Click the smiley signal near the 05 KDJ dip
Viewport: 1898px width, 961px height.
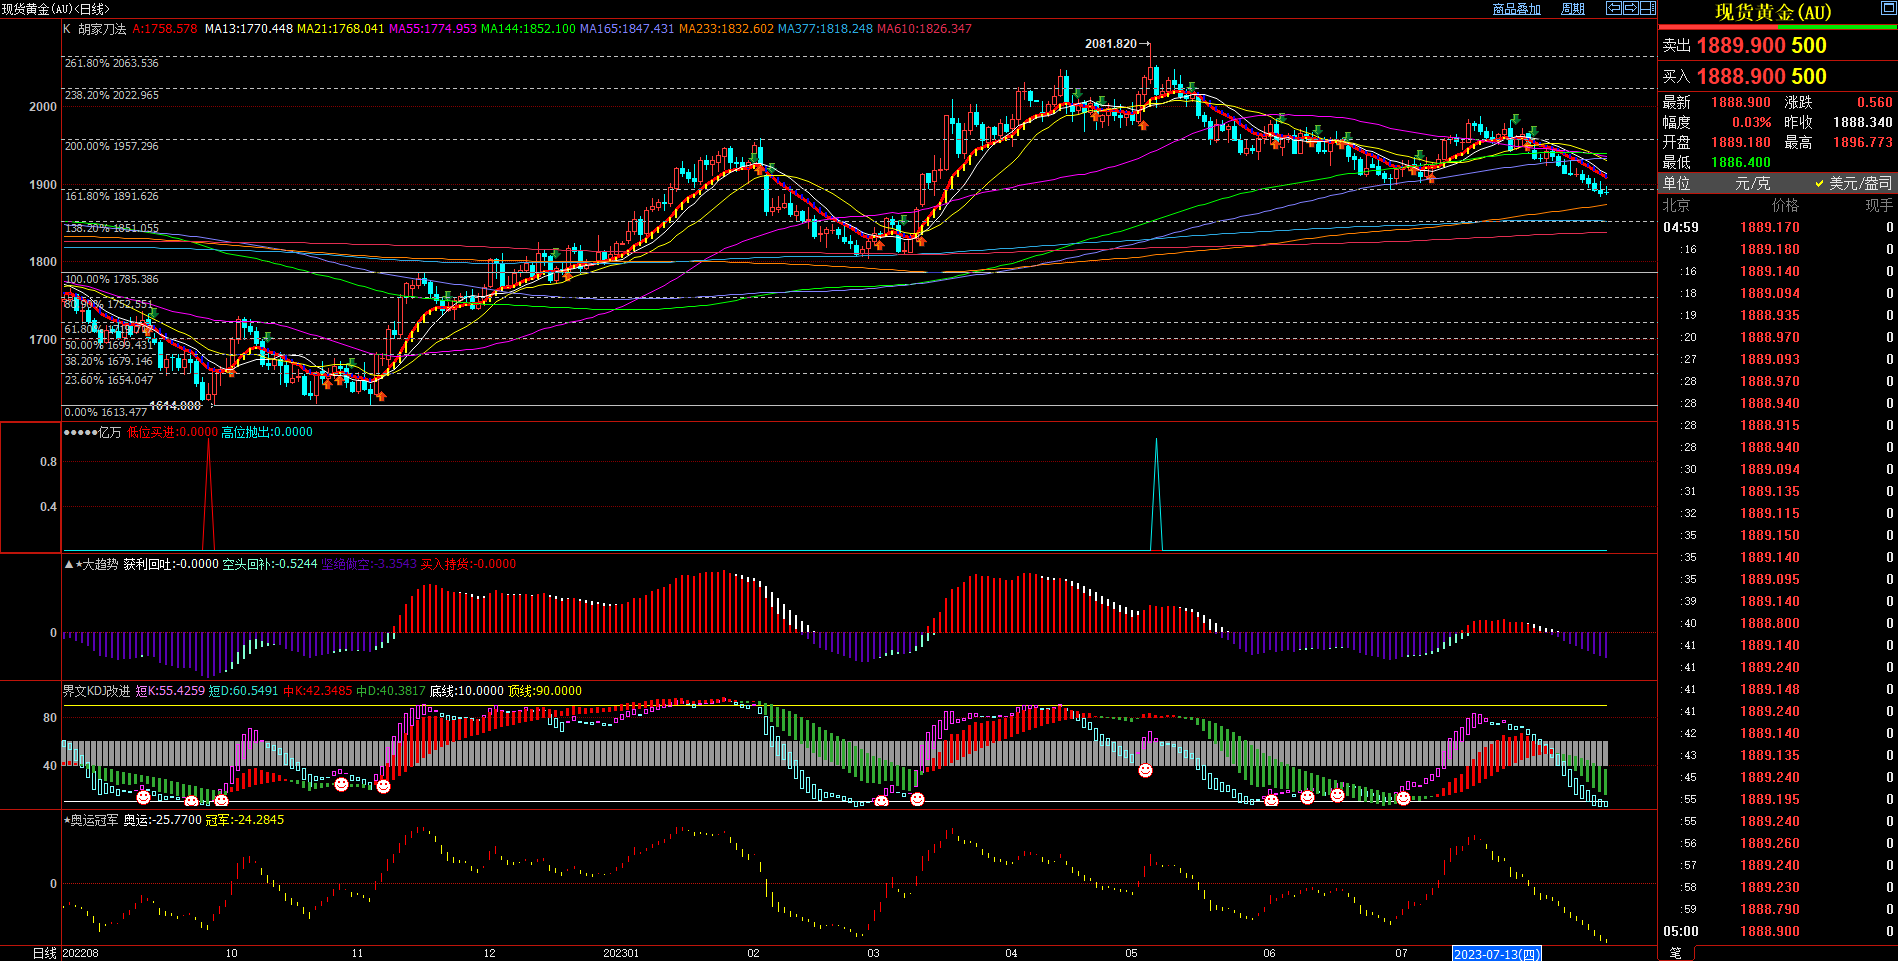point(1145,771)
